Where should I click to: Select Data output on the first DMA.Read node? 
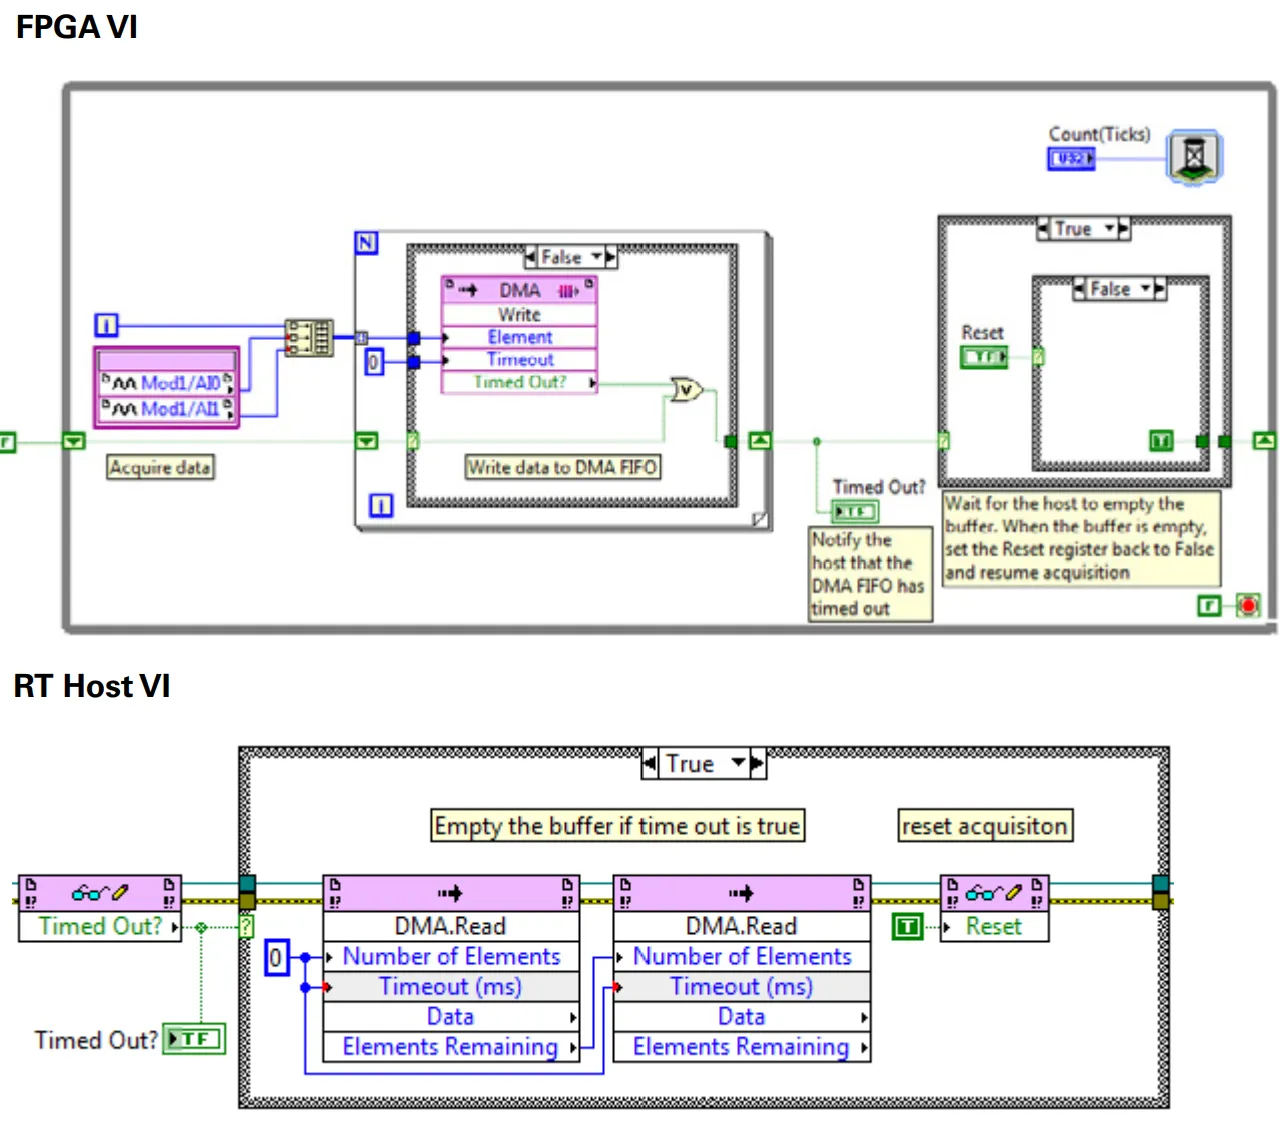[x=451, y=1016]
